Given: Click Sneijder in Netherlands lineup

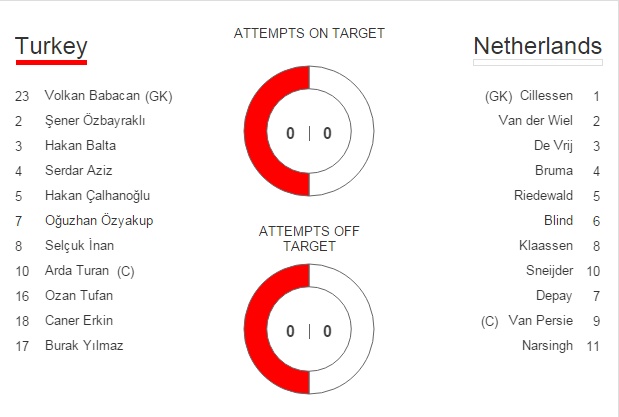Looking at the screenshot, I should (x=551, y=271).
